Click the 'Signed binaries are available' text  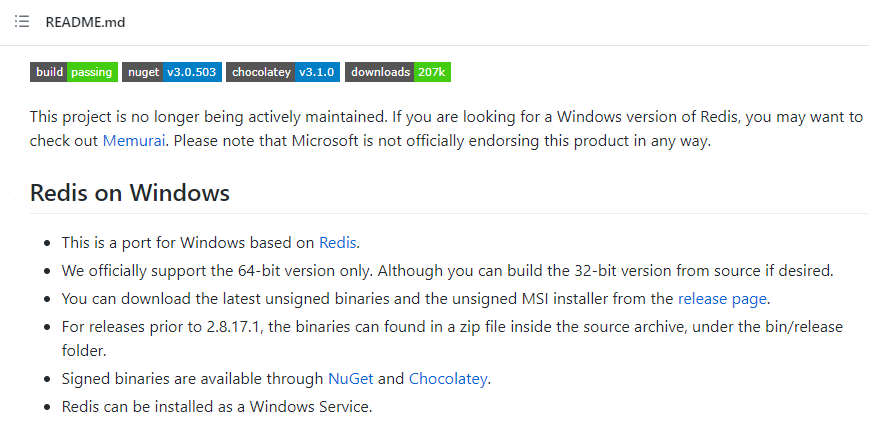pyautogui.click(x=190, y=379)
